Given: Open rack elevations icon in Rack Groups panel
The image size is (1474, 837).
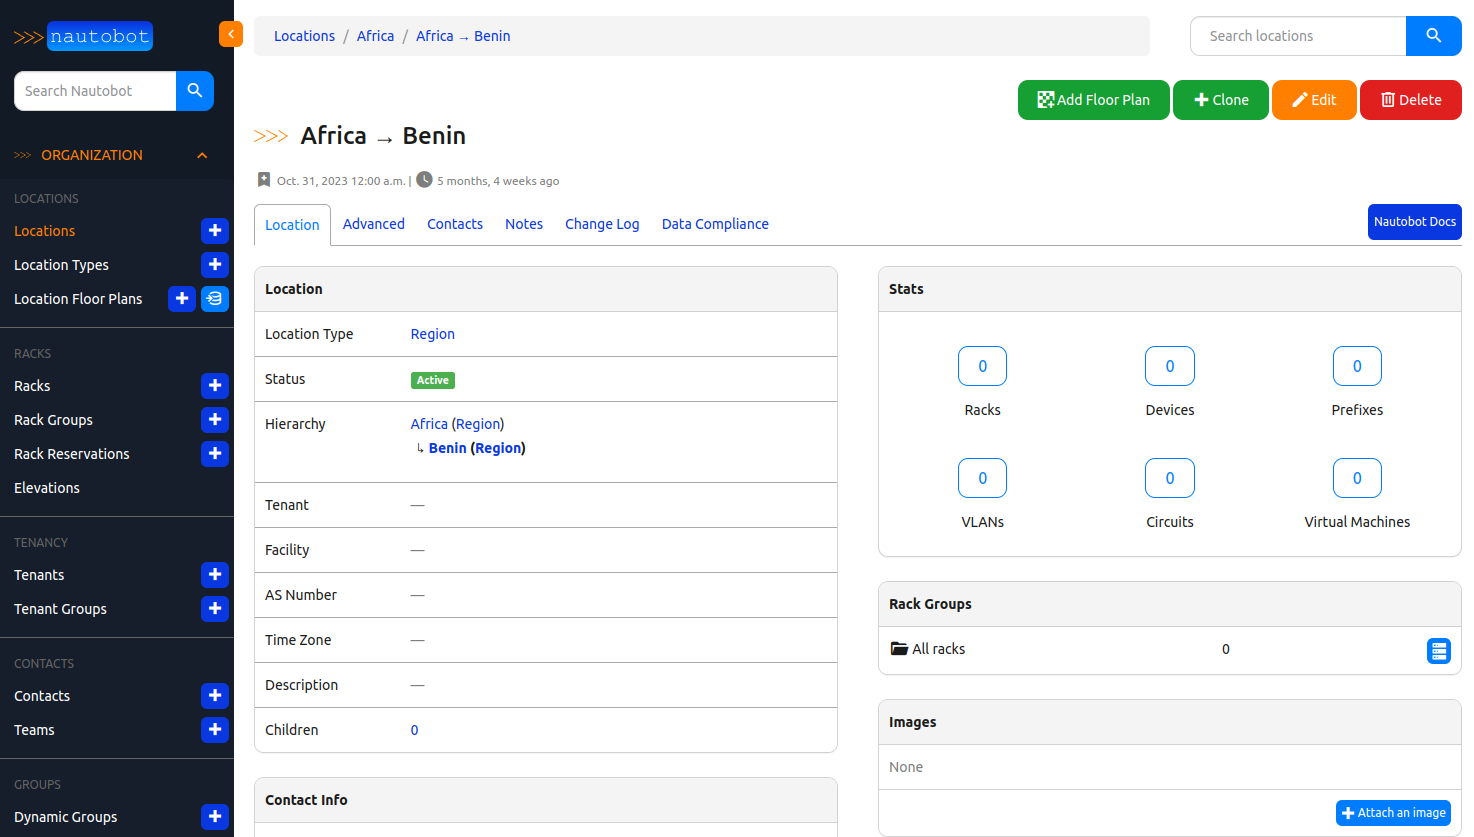Looking at the screenshot, I should coord(1438,651).
